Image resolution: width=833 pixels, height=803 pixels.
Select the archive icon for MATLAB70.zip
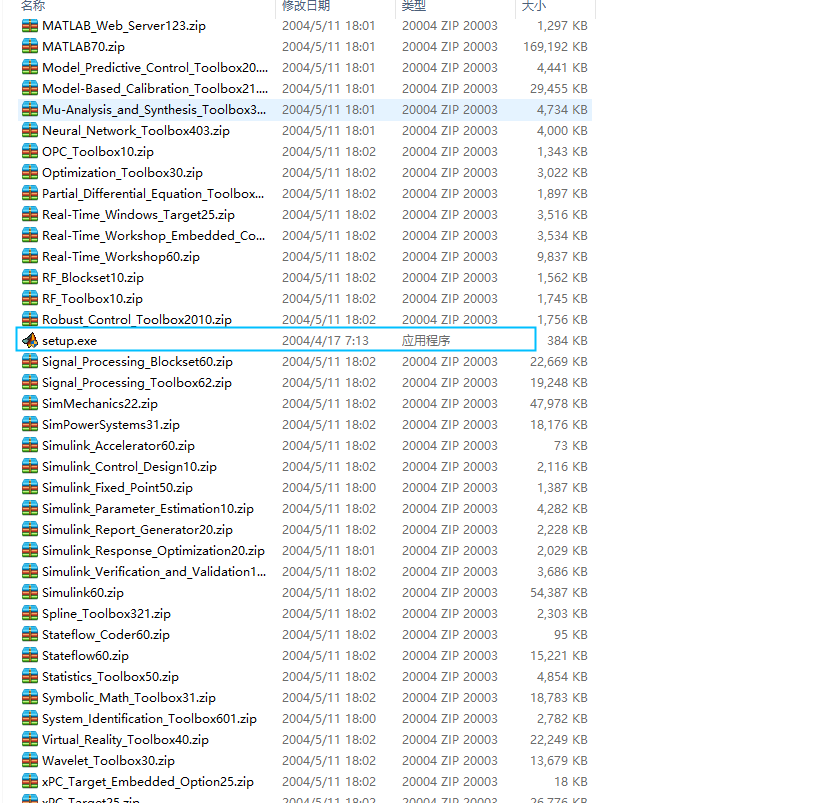pos(30,47)
